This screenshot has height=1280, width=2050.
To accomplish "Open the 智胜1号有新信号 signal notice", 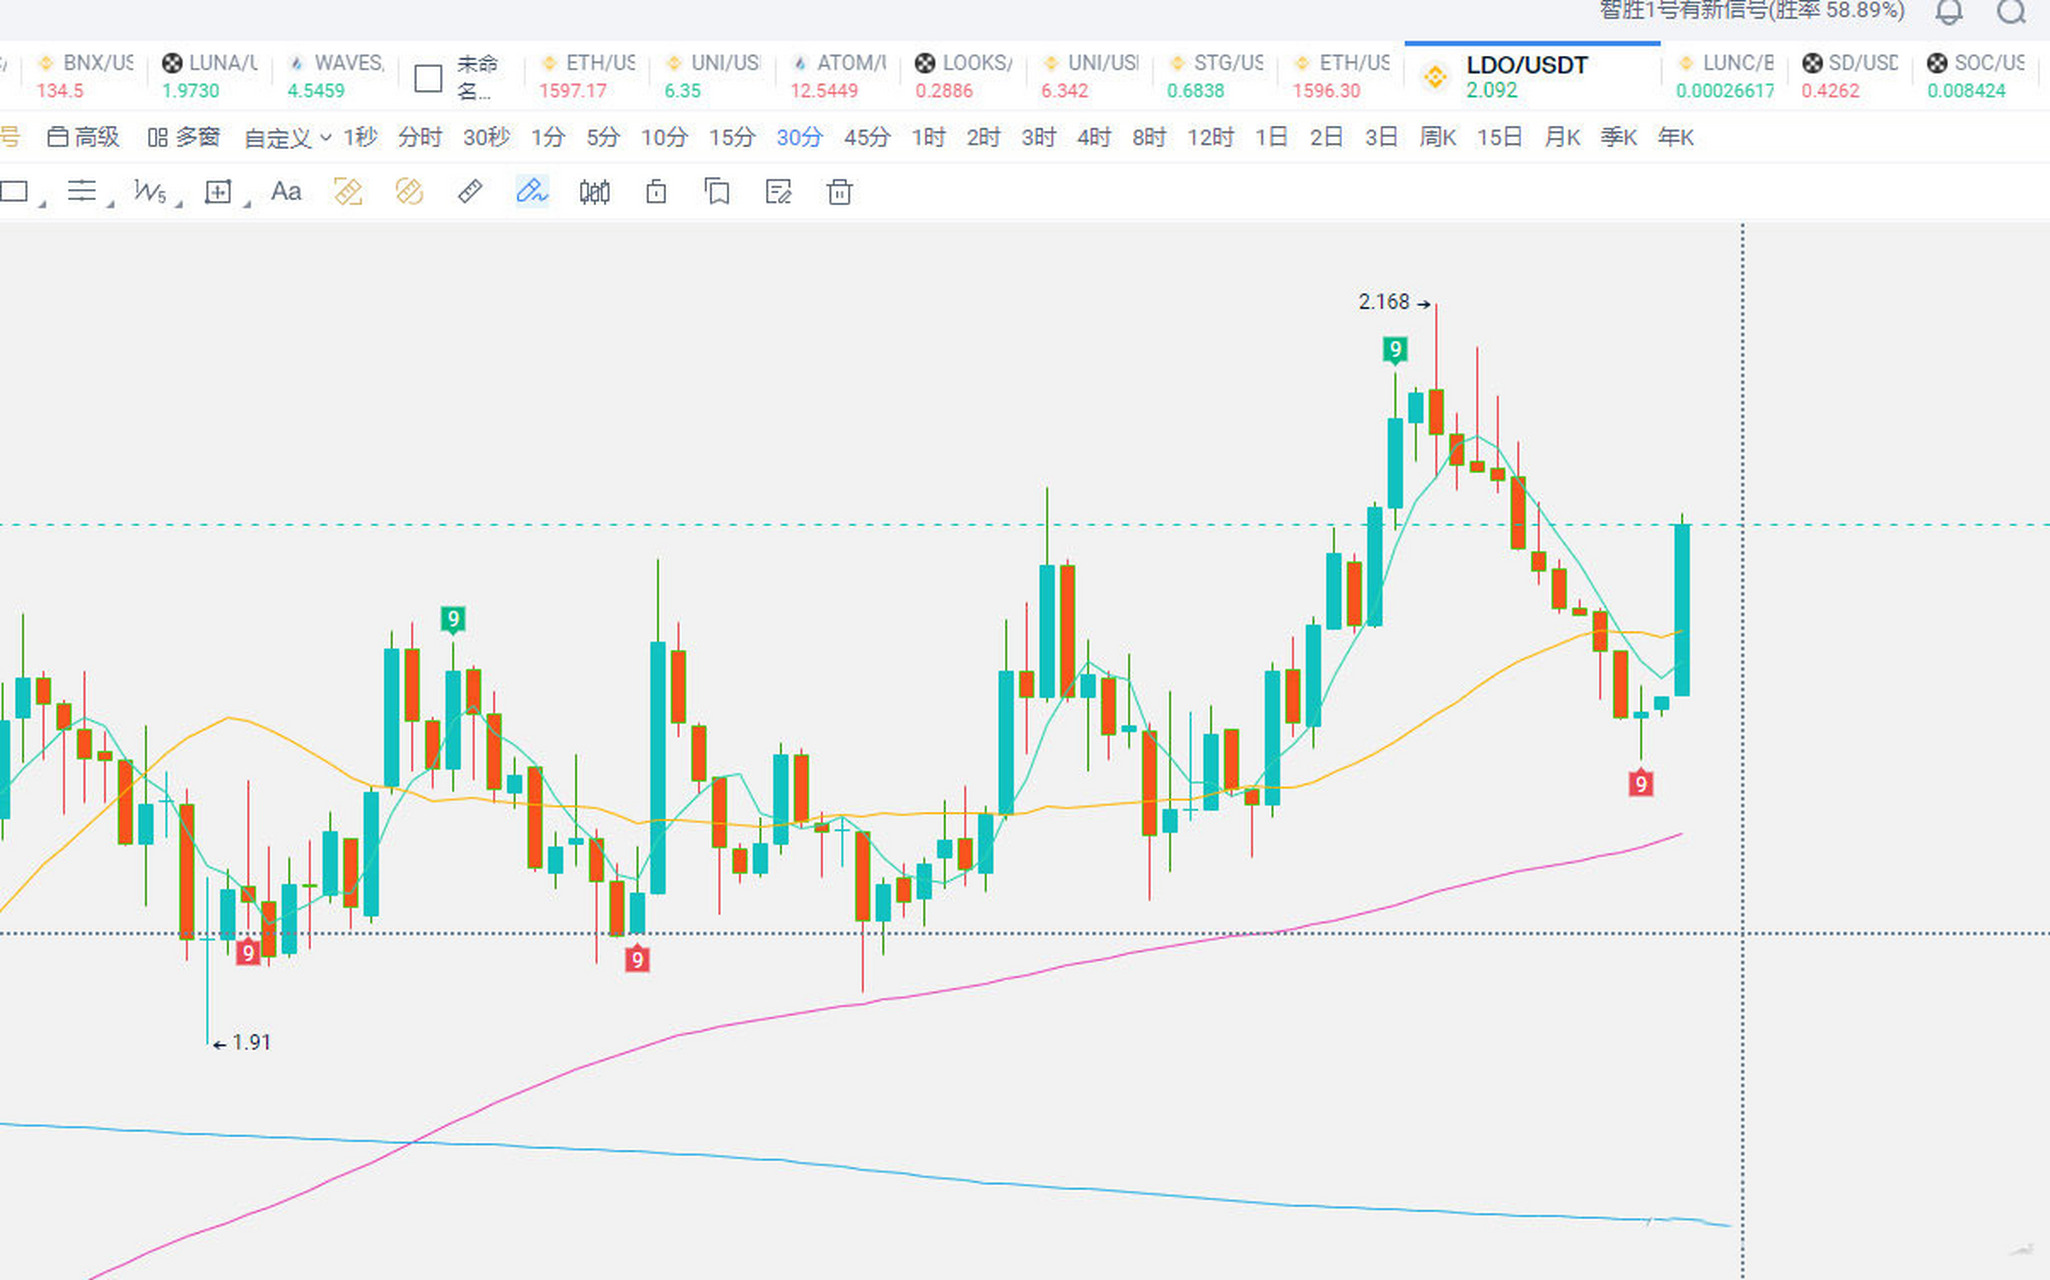I will (1751, 11).
